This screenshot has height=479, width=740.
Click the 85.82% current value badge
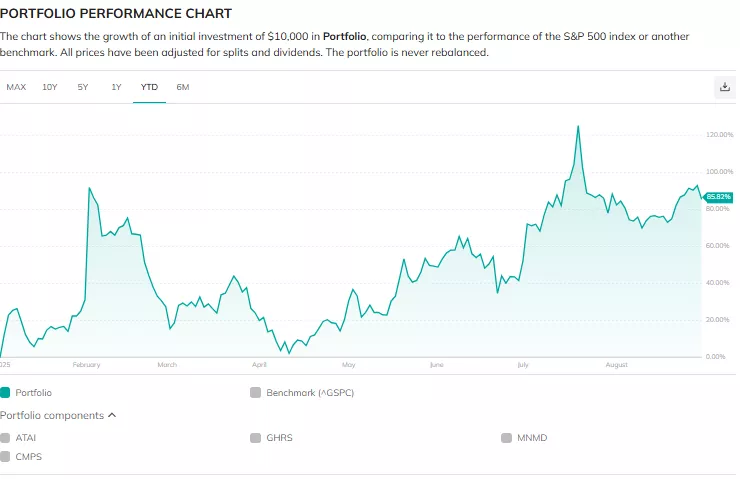[719, 197]
